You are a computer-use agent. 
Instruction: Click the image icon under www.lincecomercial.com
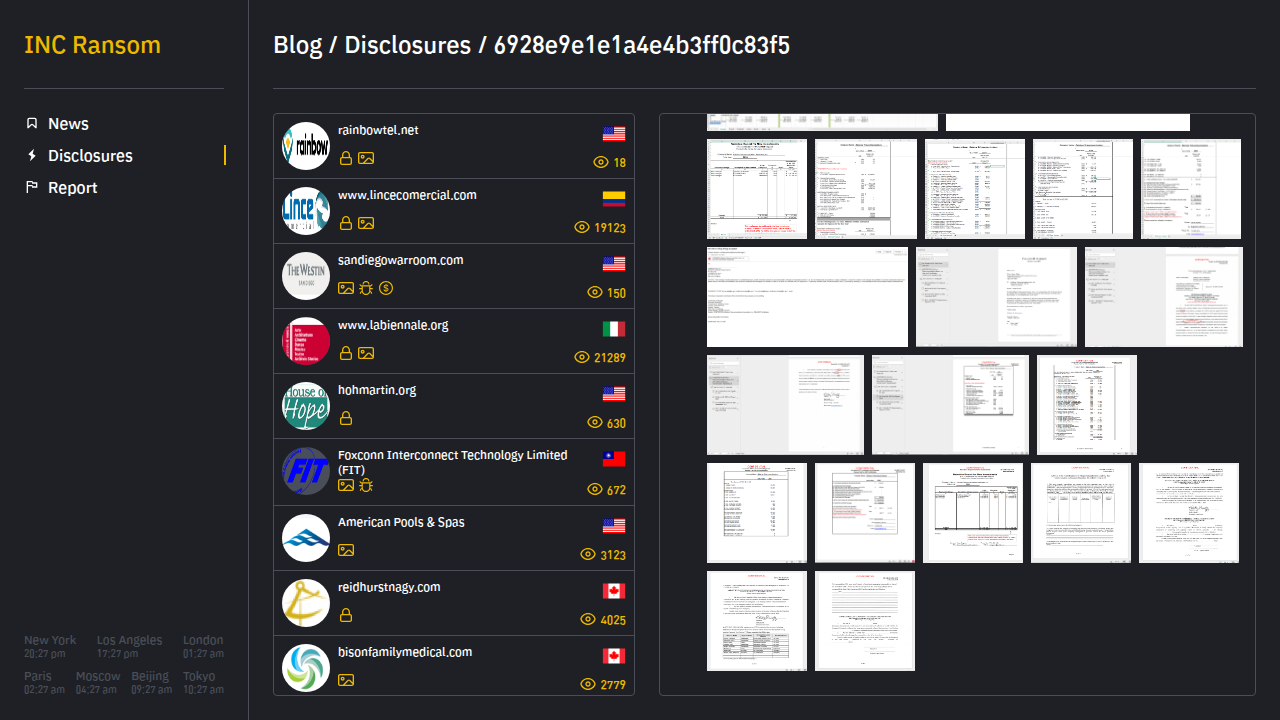pos(366,223)
